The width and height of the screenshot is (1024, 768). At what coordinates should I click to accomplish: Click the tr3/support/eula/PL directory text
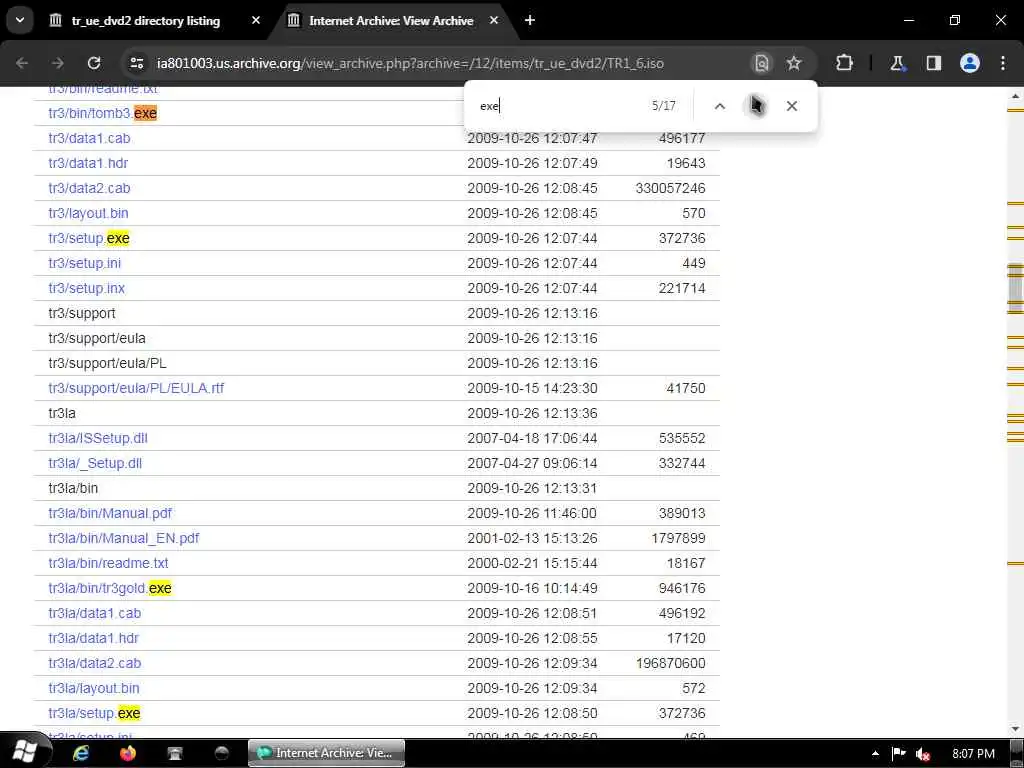[107, 363]
